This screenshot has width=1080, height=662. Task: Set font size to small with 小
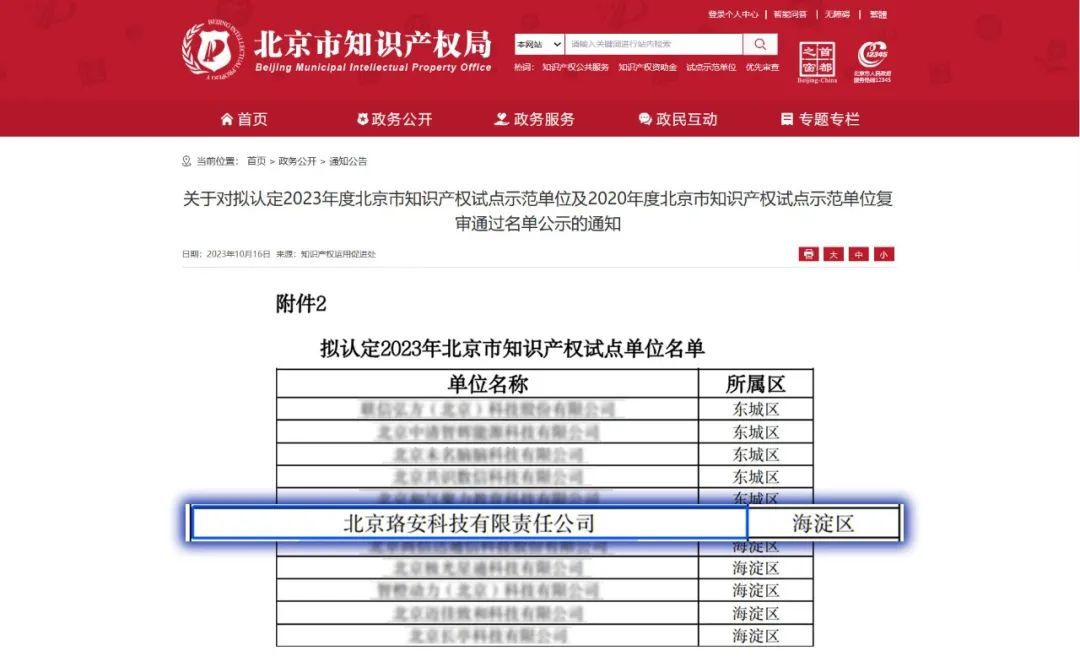pyautogui.click(x=884, y=254)
